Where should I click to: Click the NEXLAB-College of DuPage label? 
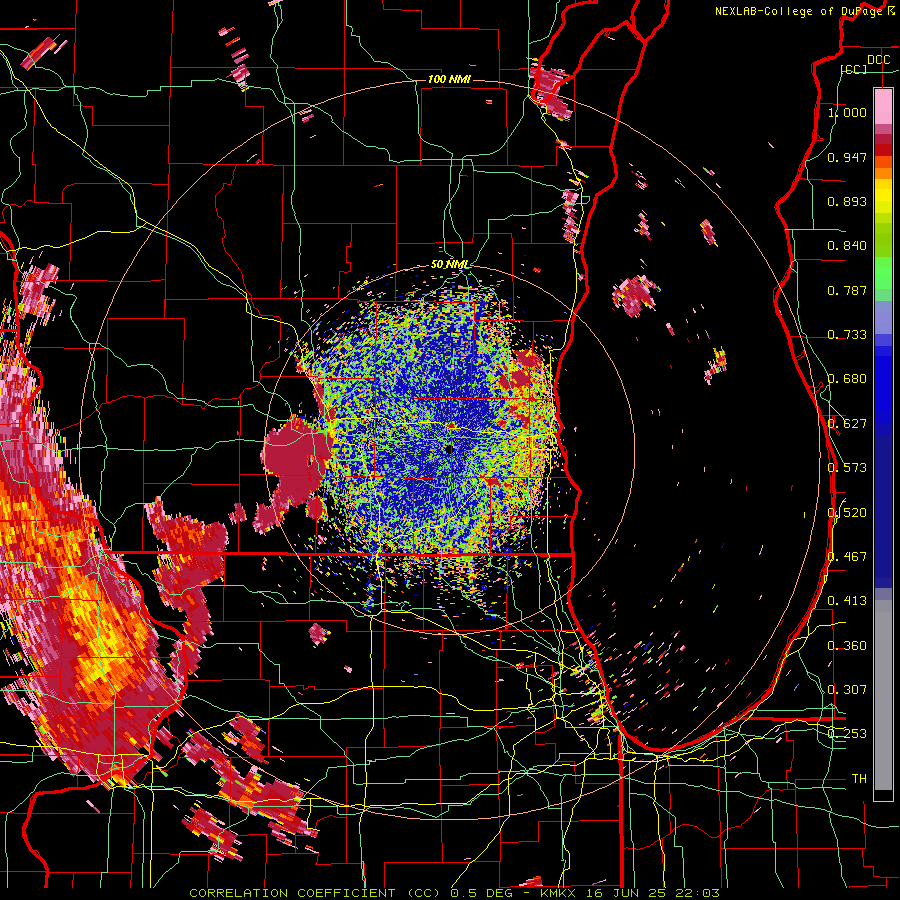click(805, 11)
